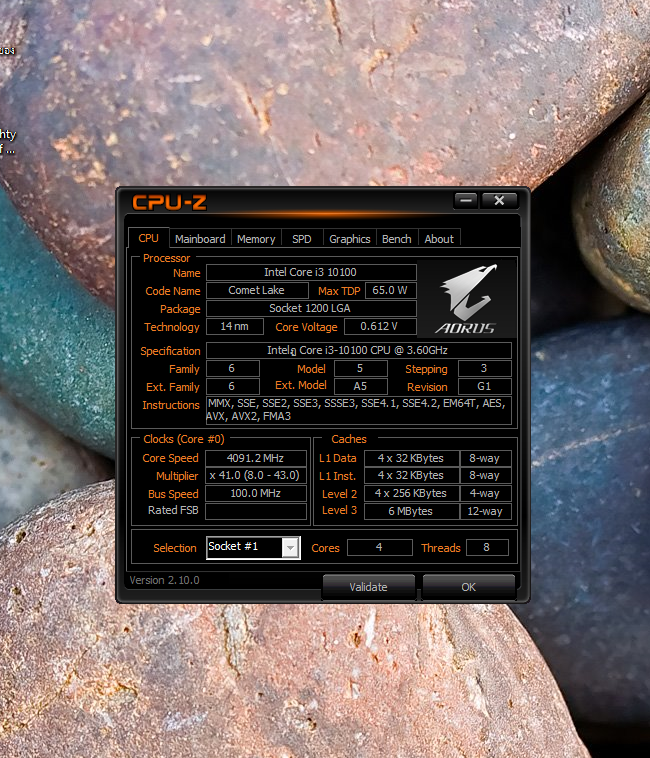Click the empty Rated FSB field
This screenshot has width=650, height=758.
(256, 511)
